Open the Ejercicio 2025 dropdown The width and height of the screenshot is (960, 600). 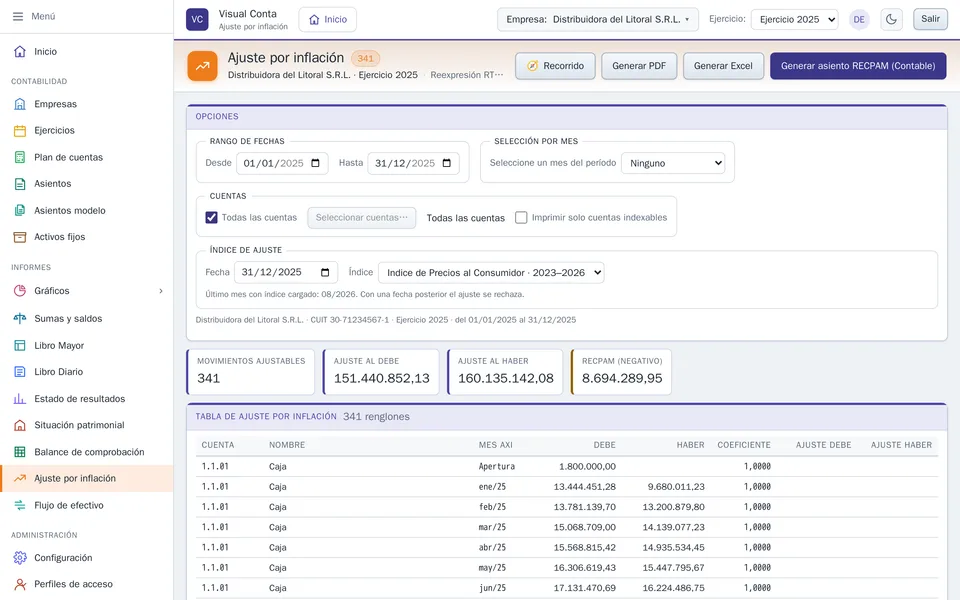795,20
